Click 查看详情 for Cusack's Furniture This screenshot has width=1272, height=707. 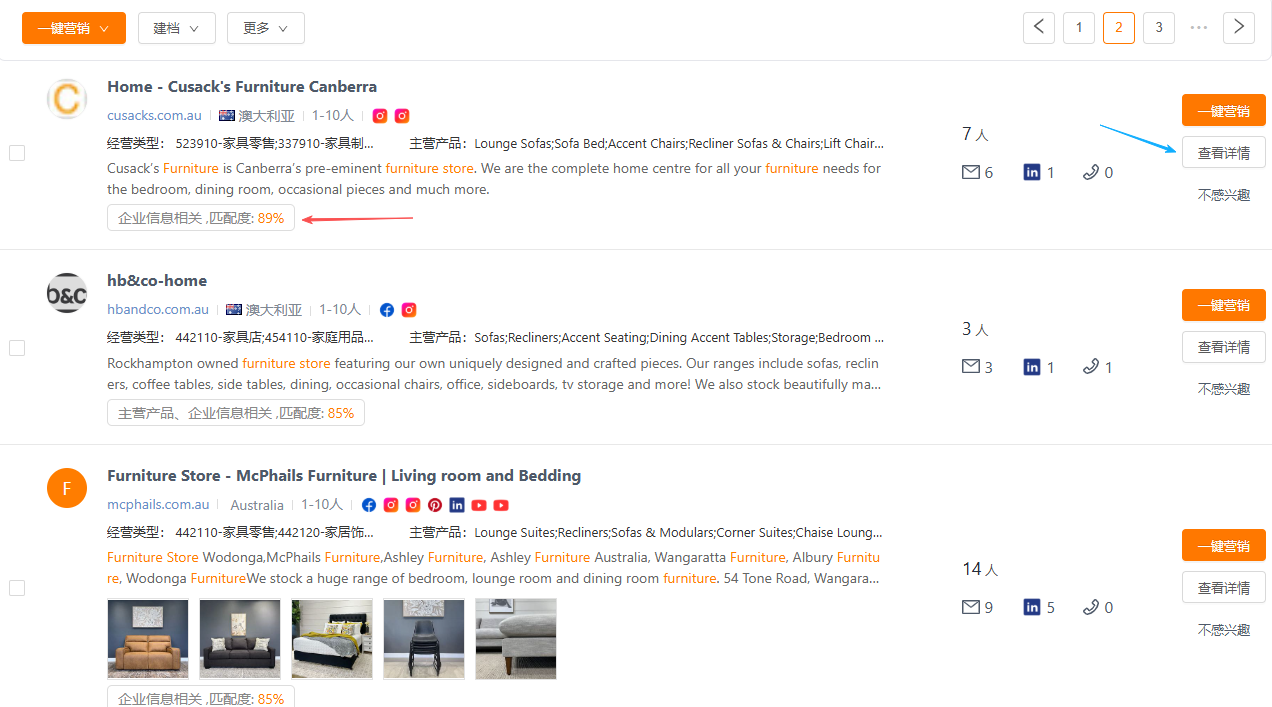[1224, 152]
